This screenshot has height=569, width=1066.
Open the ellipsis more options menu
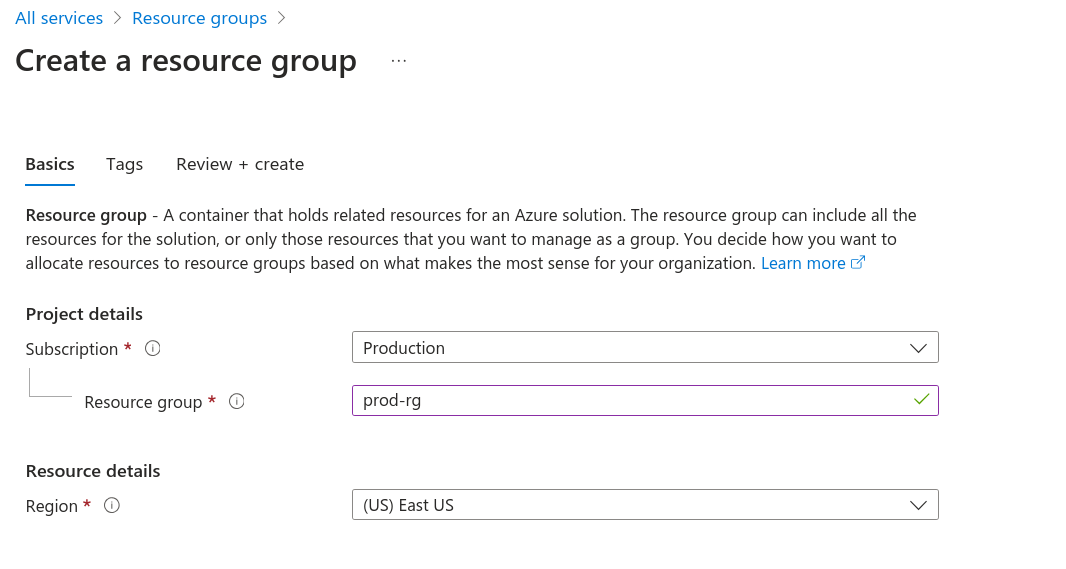(x=399, y=61)
